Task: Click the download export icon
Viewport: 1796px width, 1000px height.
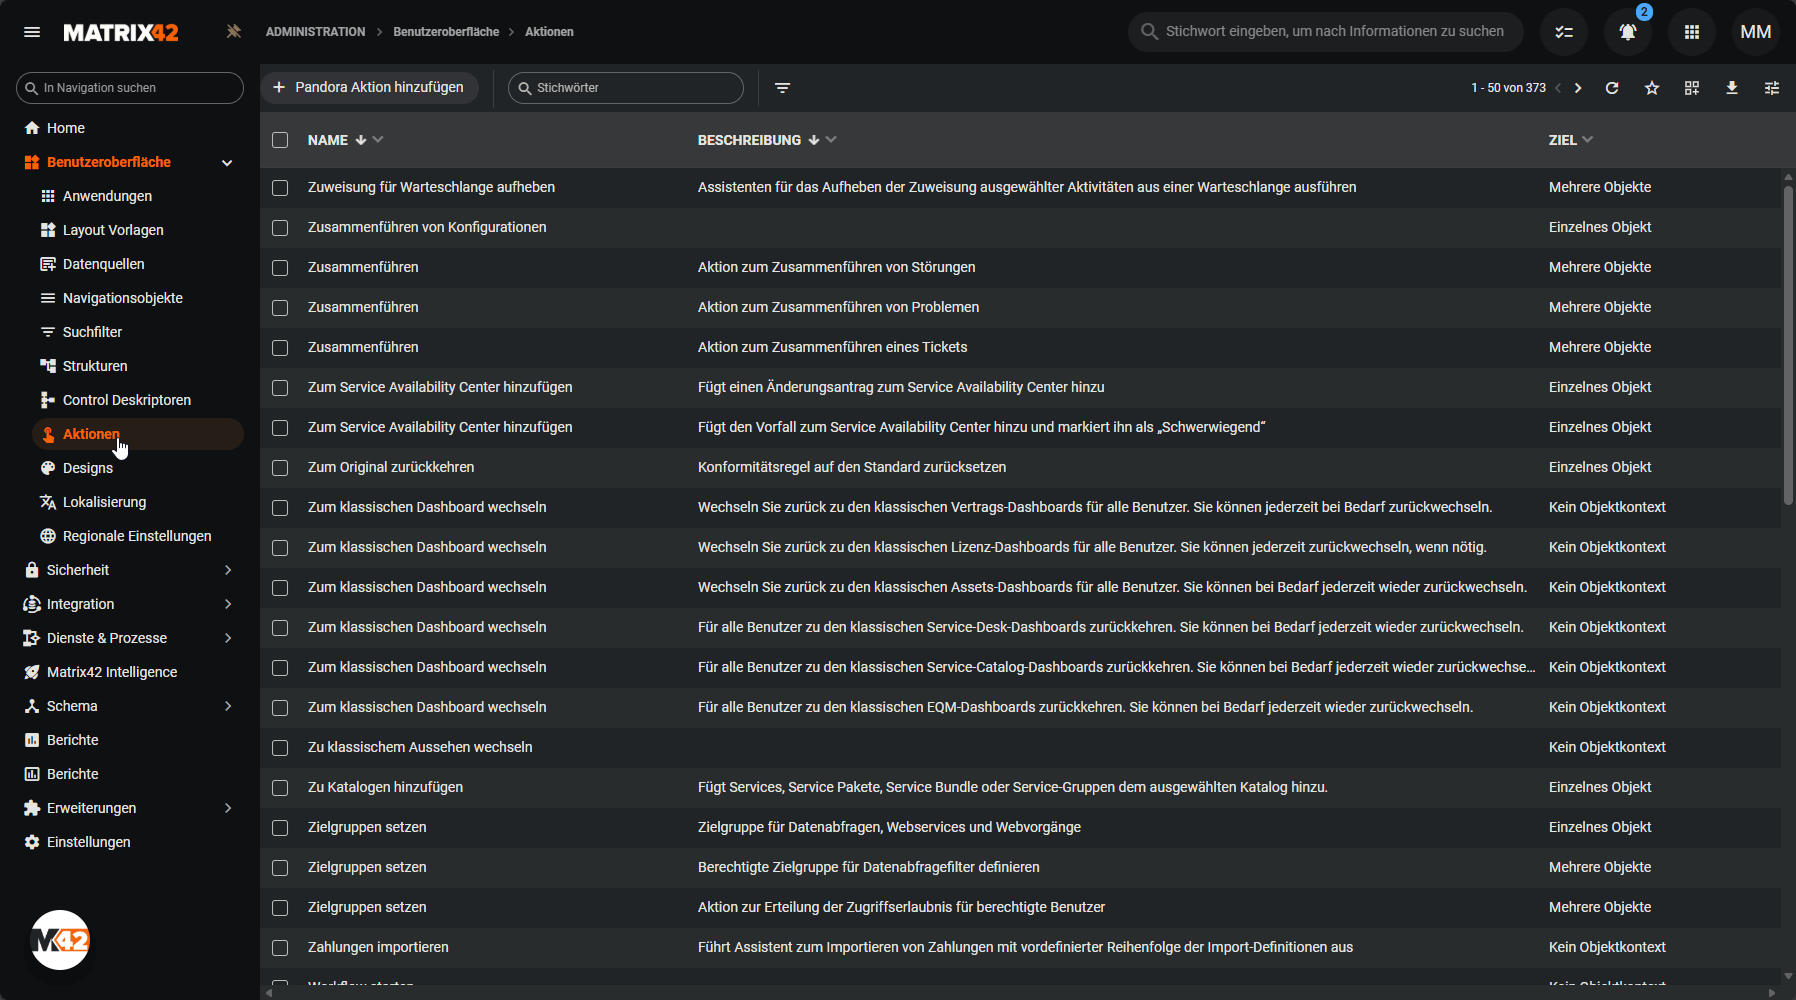Action: [x=1732, y=88]
